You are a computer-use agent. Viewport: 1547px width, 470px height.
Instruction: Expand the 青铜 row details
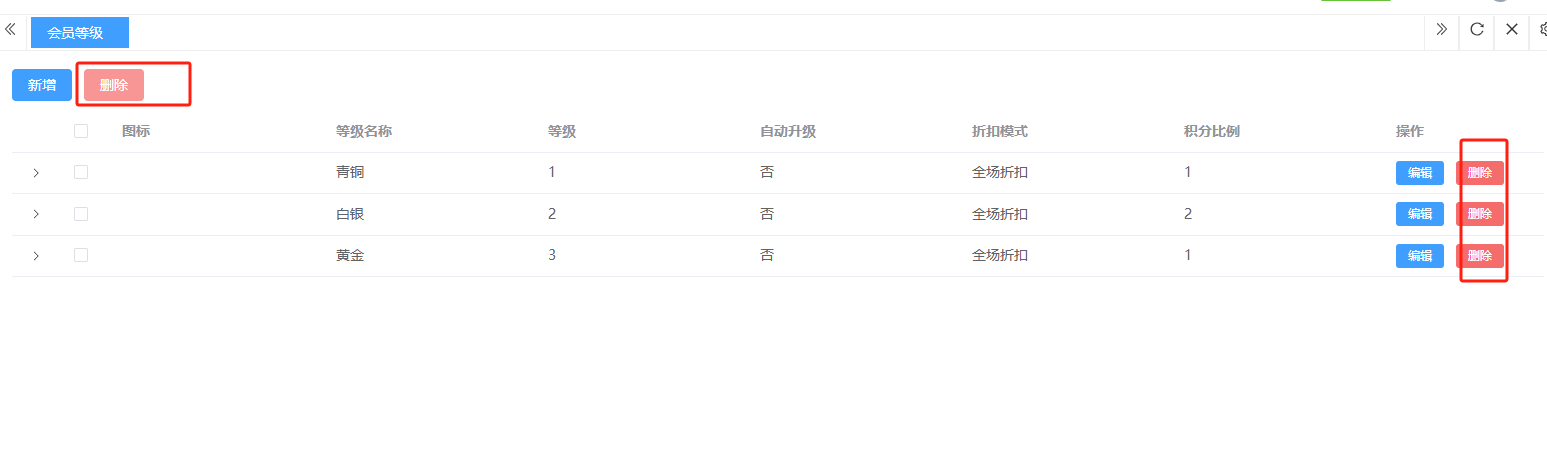pyautogui.click(x=36, y=173)
